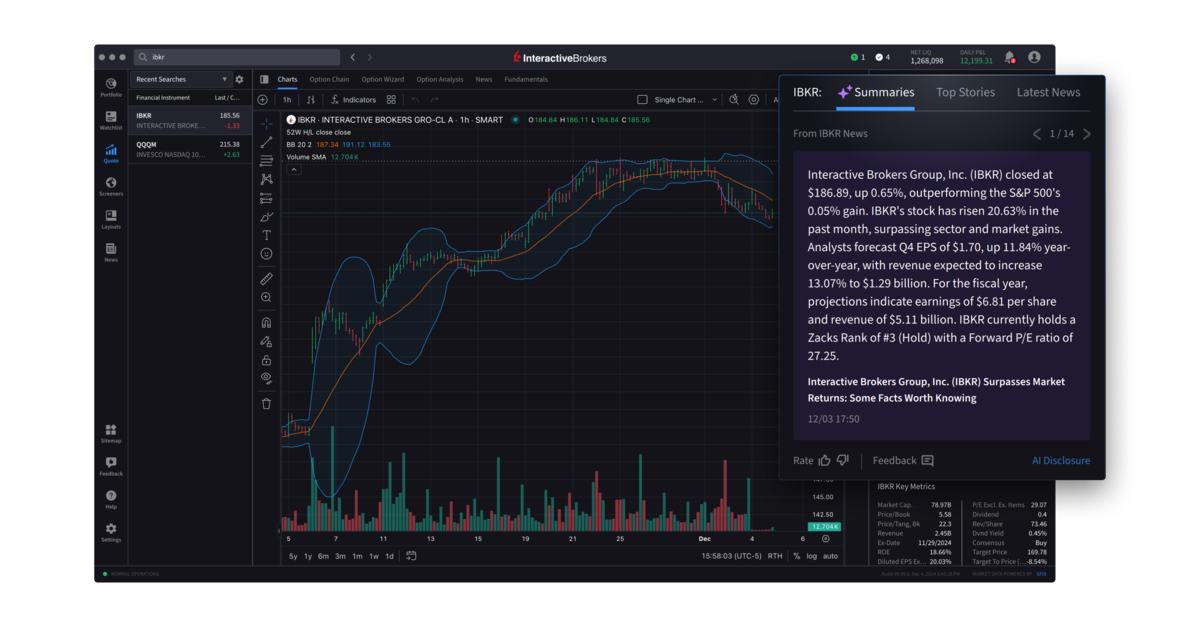Click the trash icon to remove drawings
The width and height of the screenshot is (1200, 627).
point(266,402)
